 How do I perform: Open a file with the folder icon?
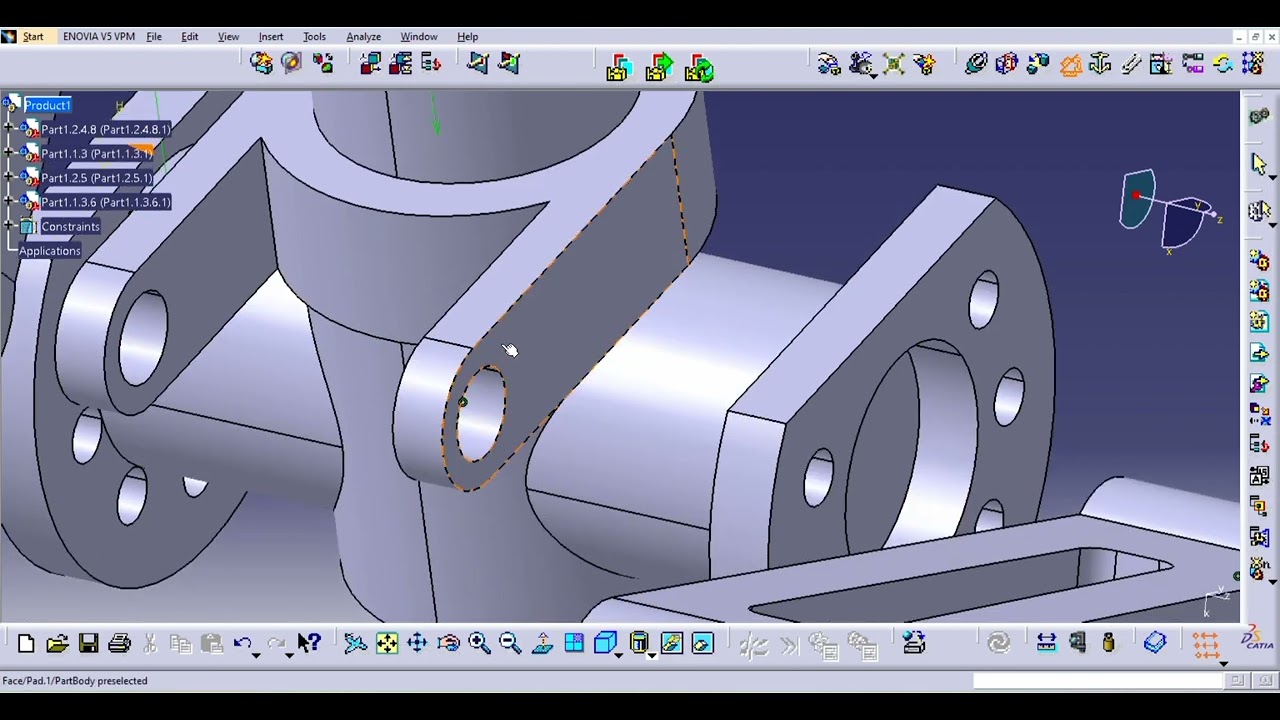pos(57,644)
